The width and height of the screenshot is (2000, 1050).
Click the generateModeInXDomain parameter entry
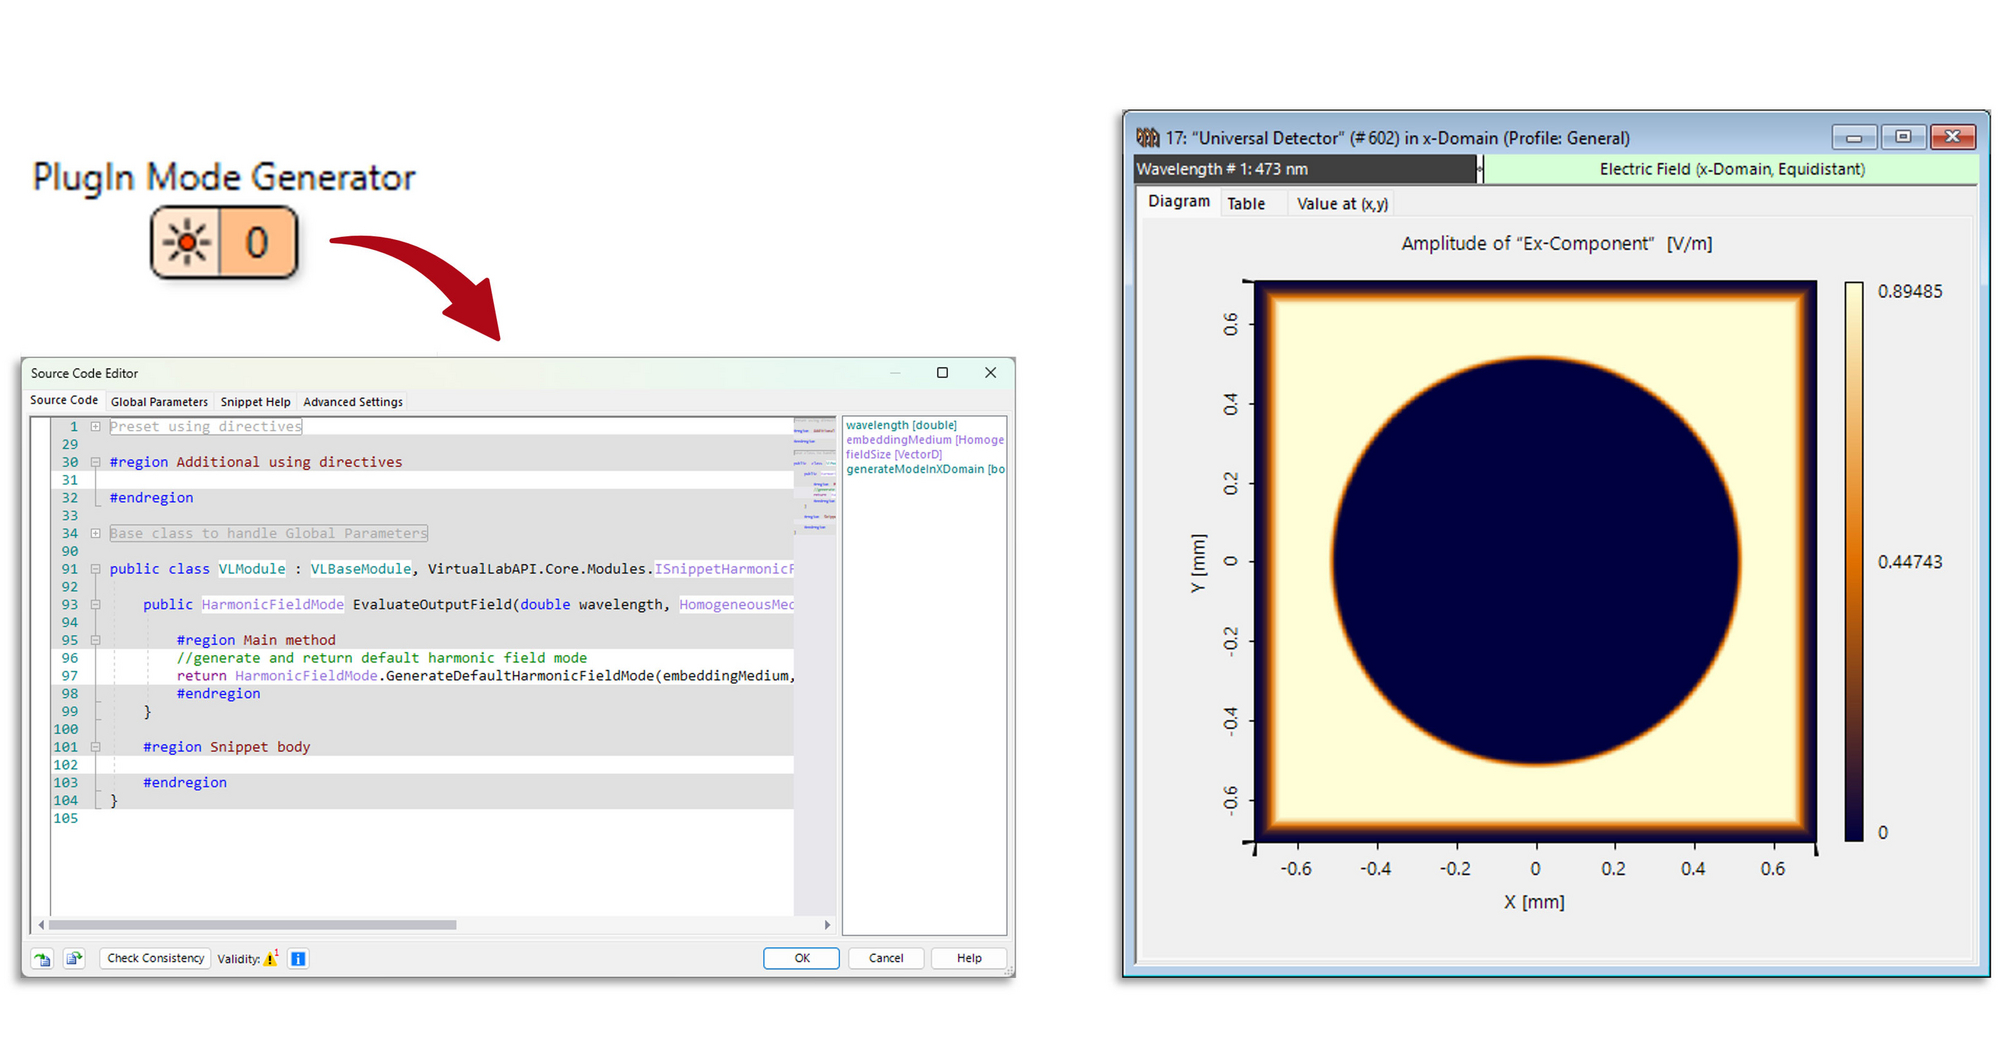925,469
